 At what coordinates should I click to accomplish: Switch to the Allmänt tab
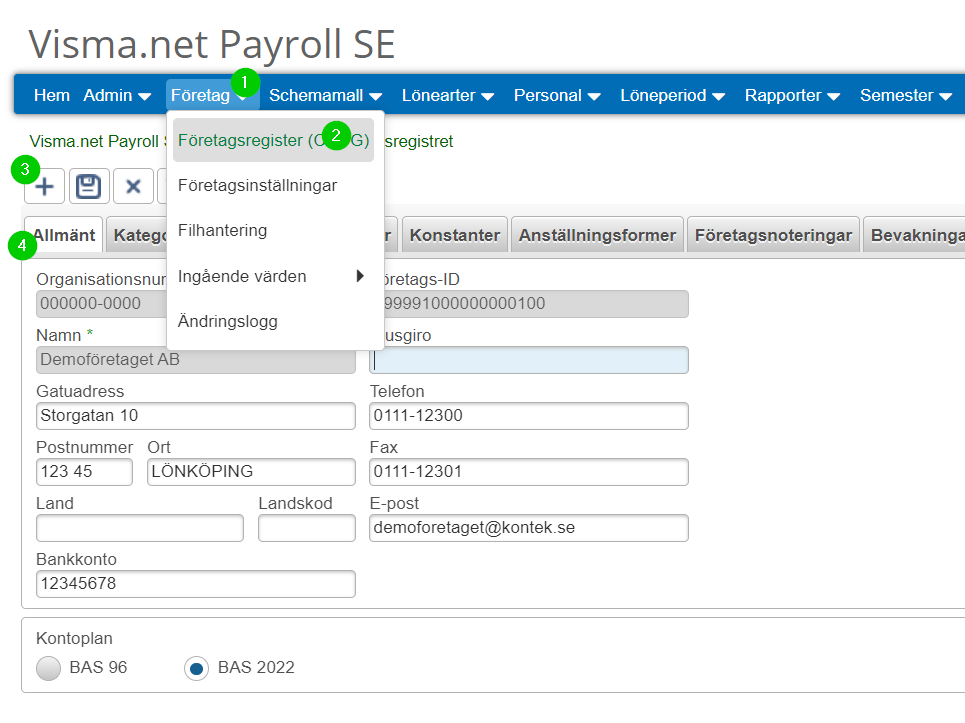point(64,235)
